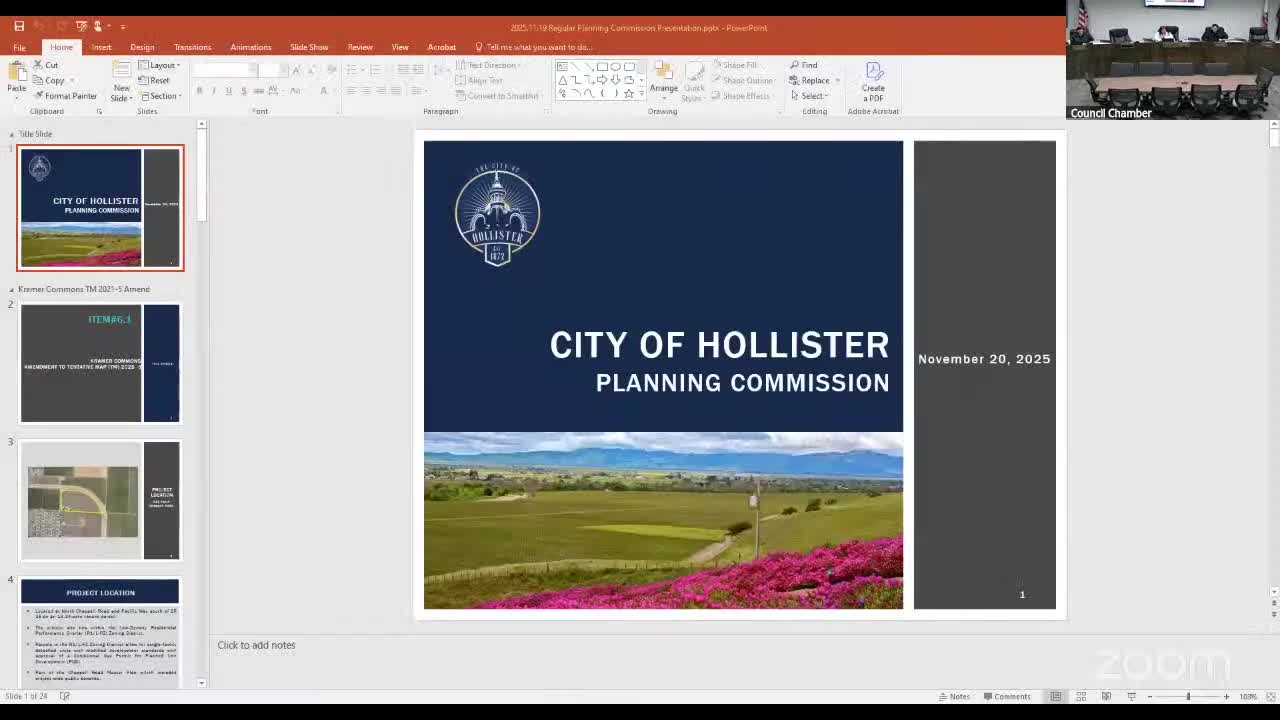Screen dimensions: 1280x720
Task: Click the zoom in plus icon
Action: click(x=1226, y=696)
